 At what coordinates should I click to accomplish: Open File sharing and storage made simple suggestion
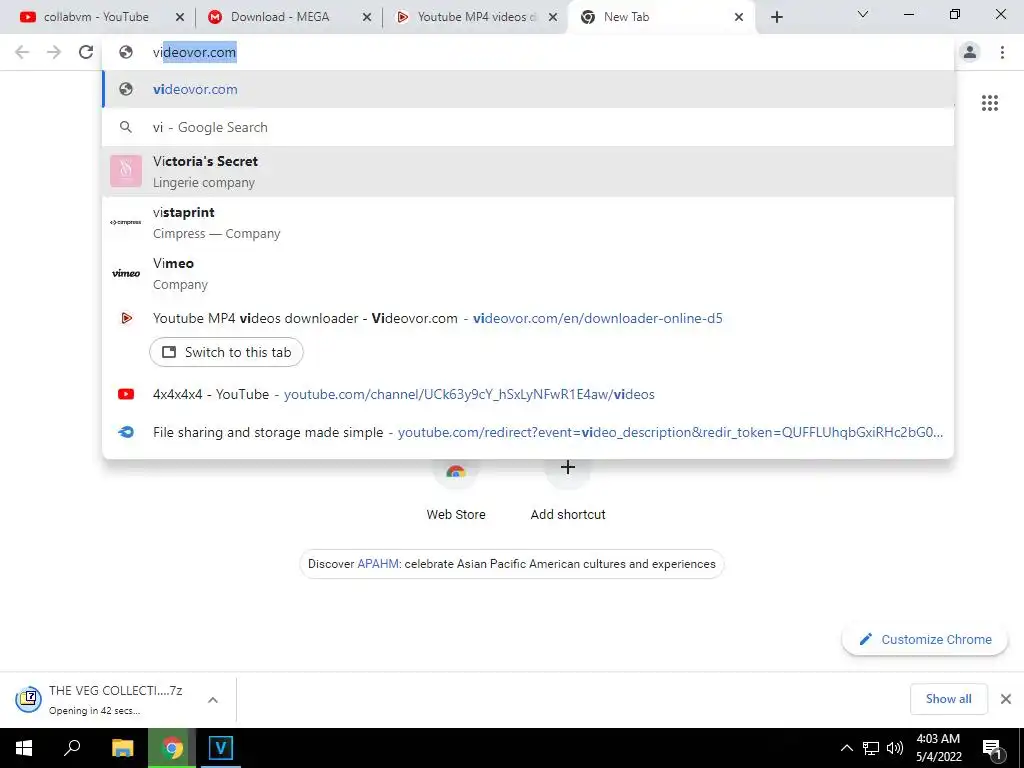[528, 432]
